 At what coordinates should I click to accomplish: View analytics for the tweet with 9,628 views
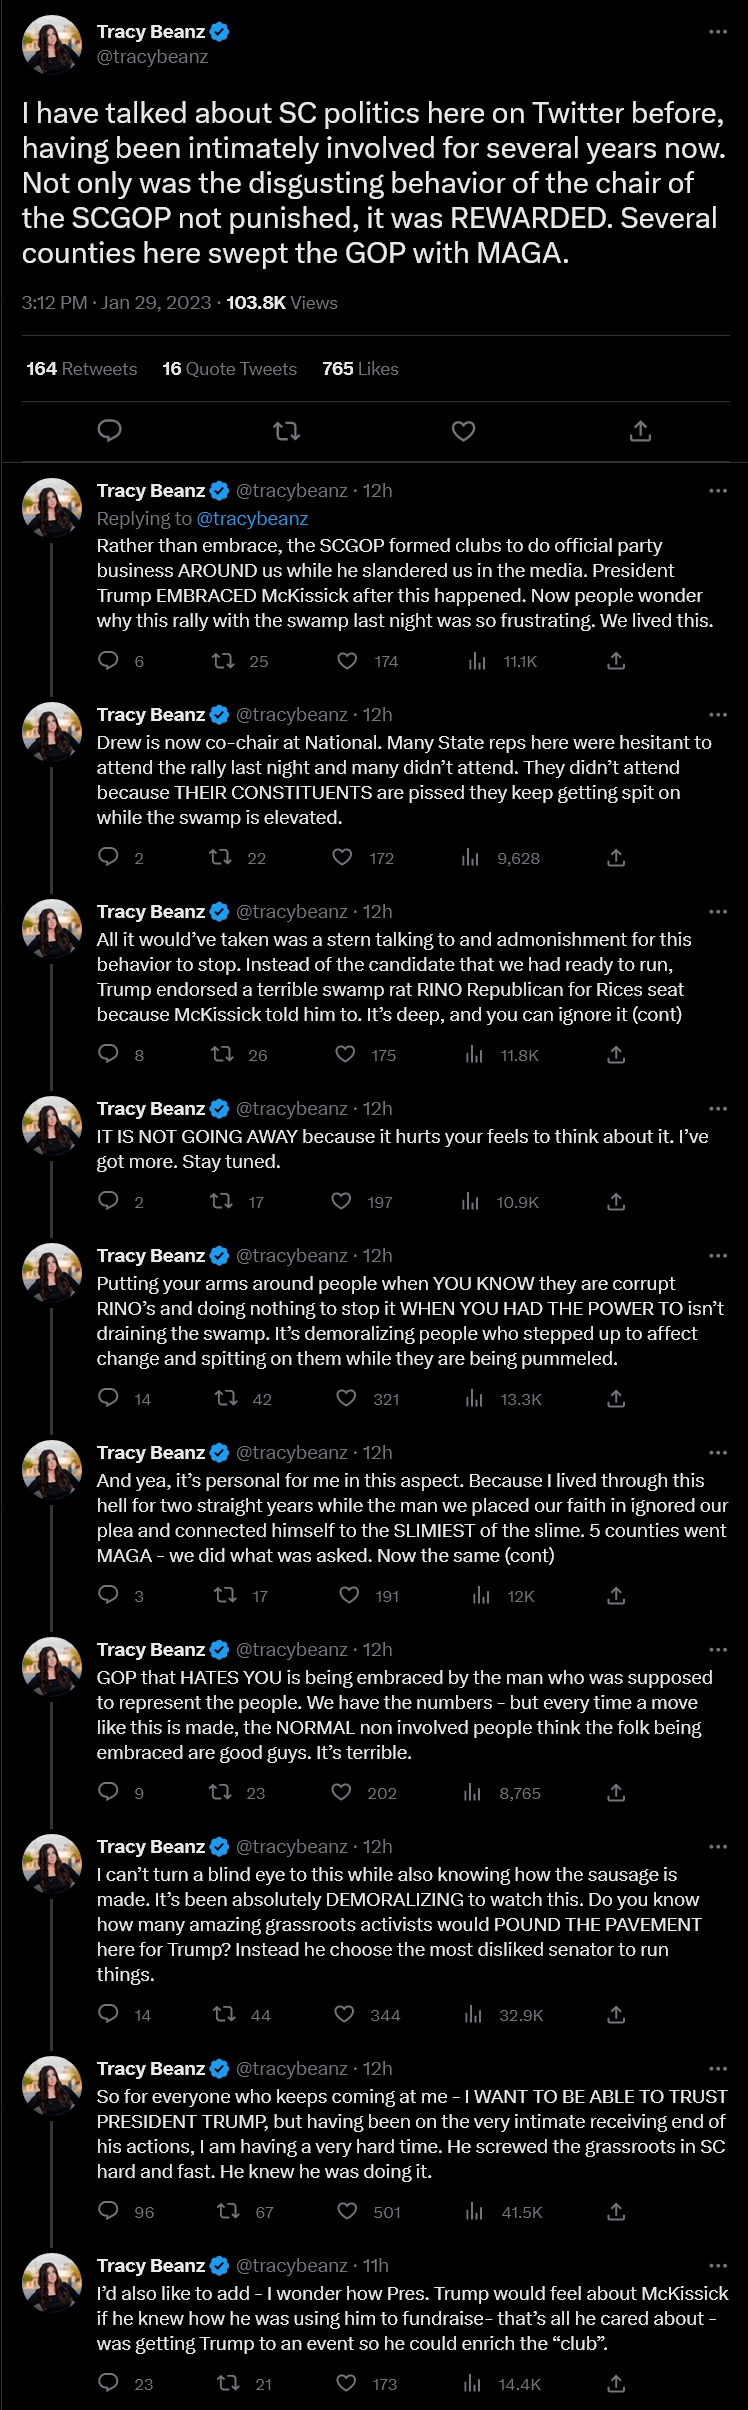click(471, 858)
